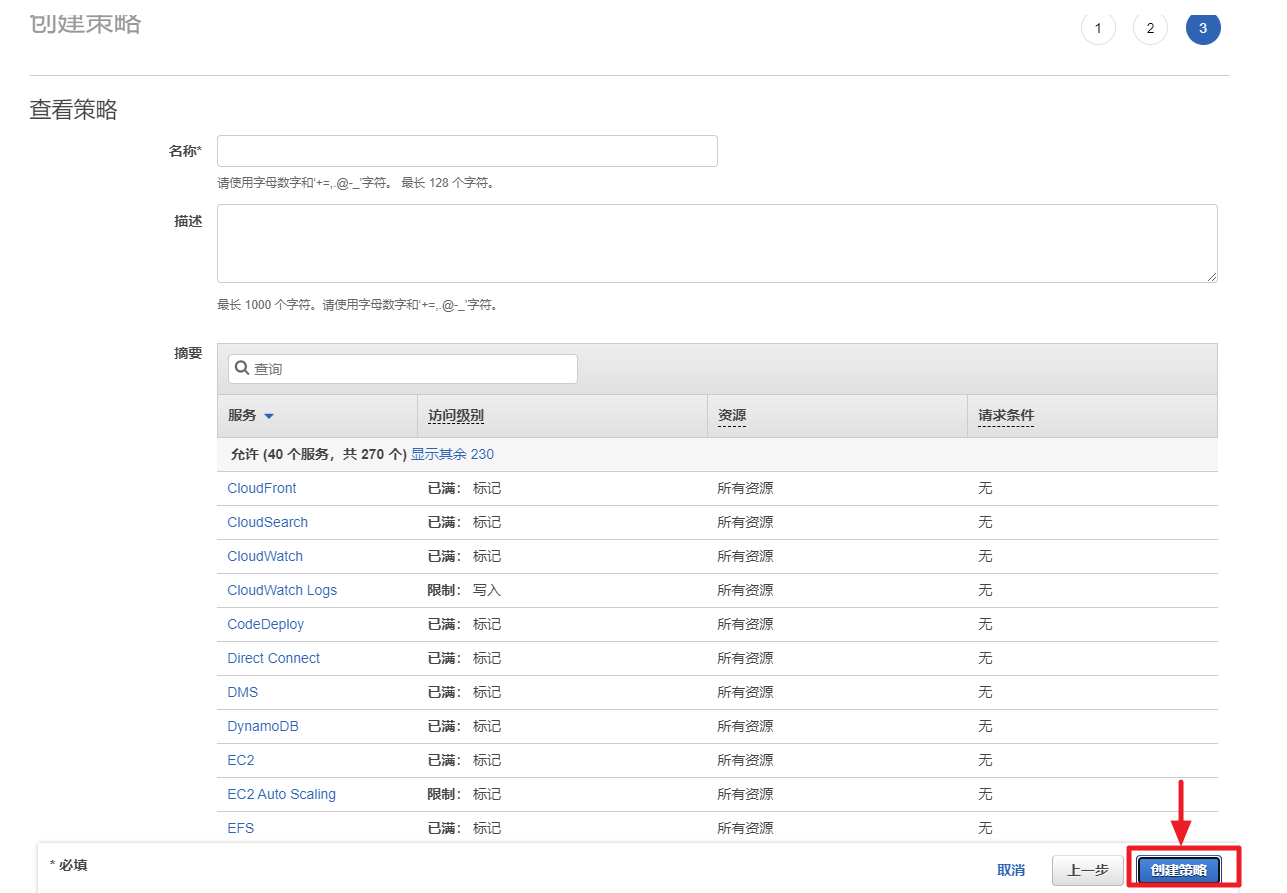The height and width of the screenshot is (893, 1287).
Task: Sort by the 服务 column arrow
Action: (x=268, y=416)
